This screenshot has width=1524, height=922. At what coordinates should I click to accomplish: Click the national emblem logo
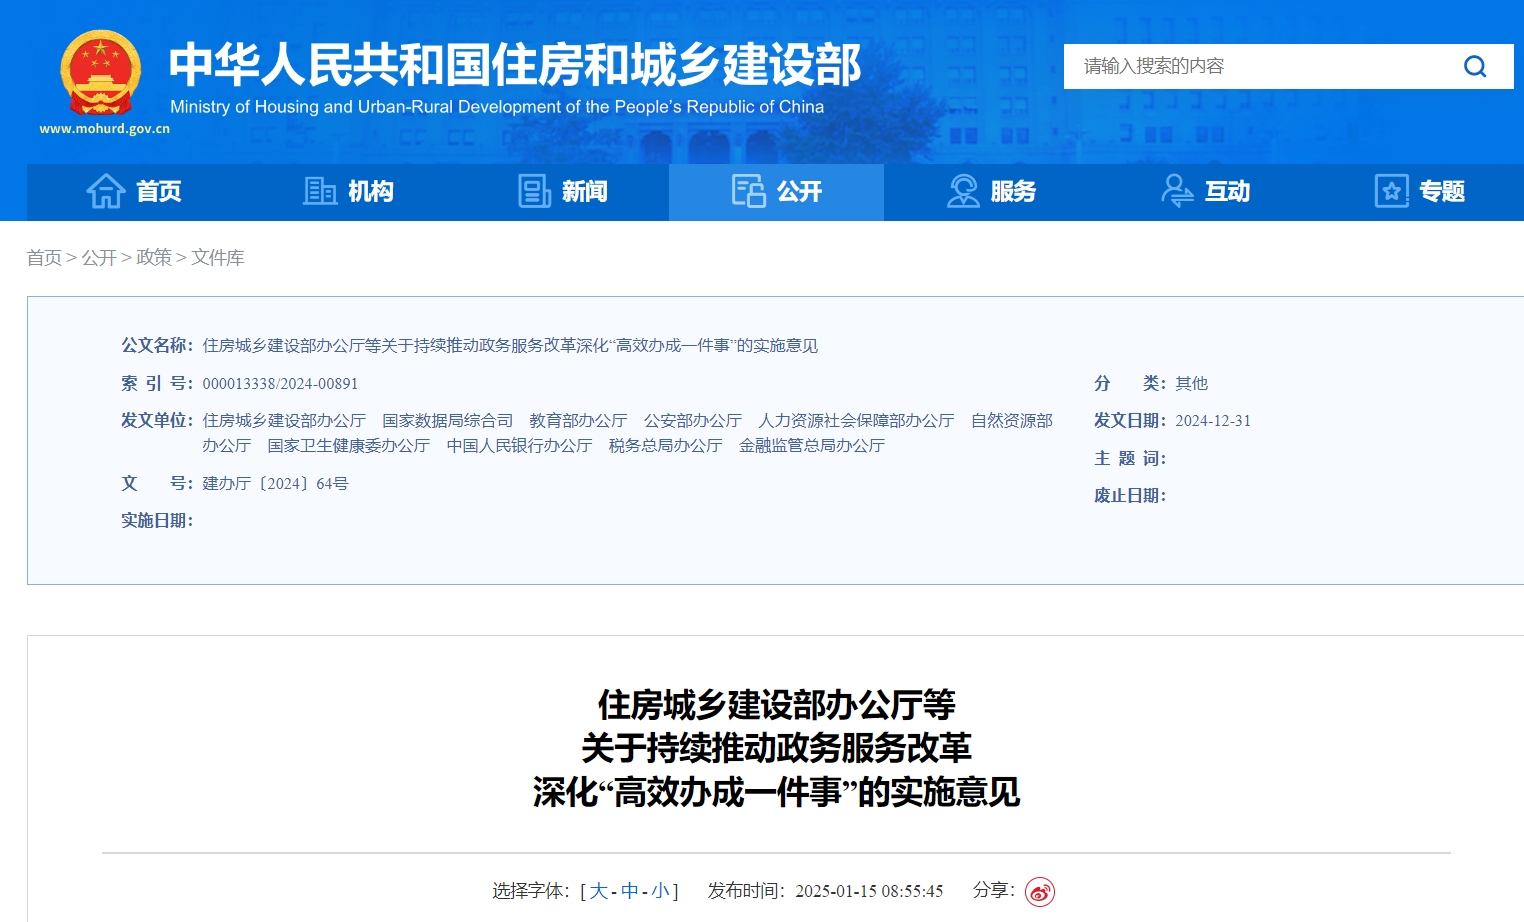[100, 75]
